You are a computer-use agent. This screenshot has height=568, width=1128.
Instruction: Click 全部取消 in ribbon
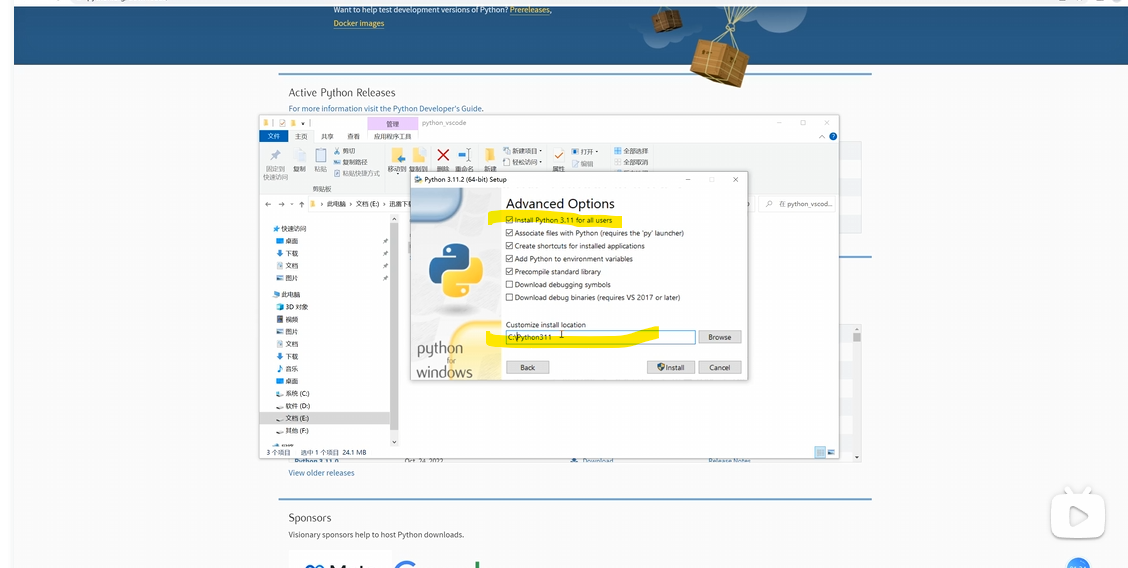(x=631, y=162)
